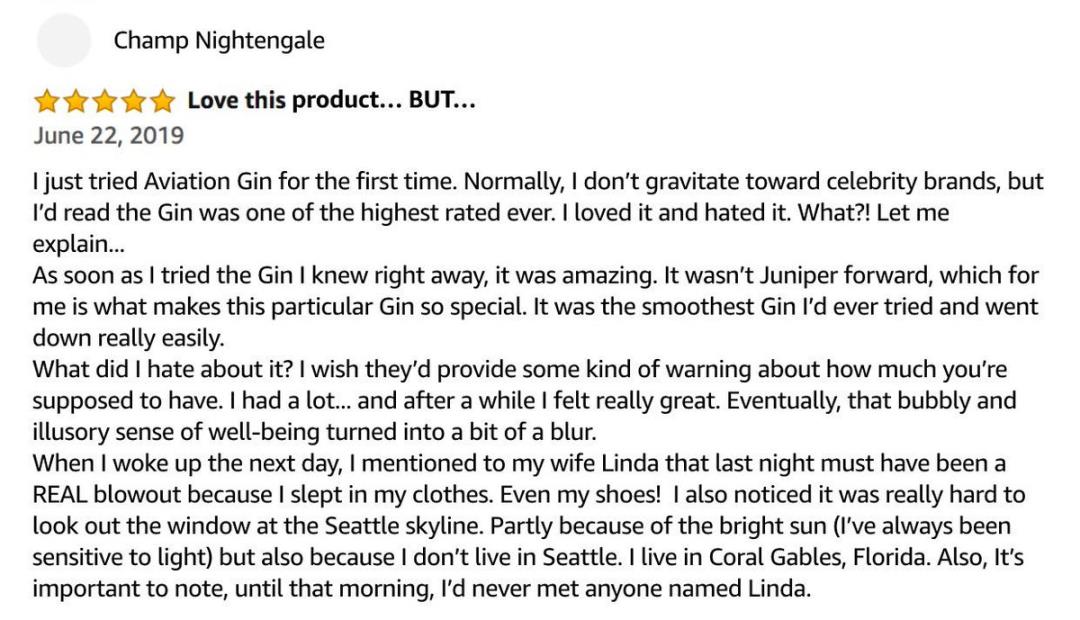
Task: Click the fifth gold rating star
Action: tap(163, 101)
